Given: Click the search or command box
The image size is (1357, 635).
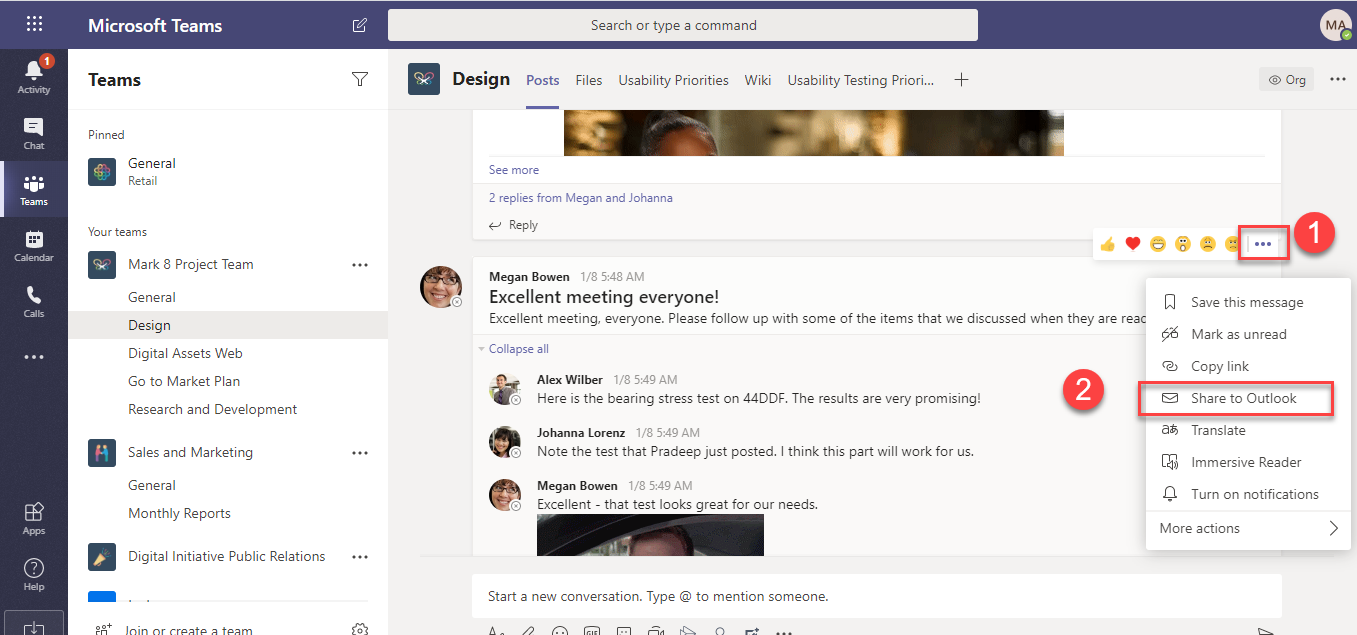Looking at the screenshot, I should click(682, 25).
